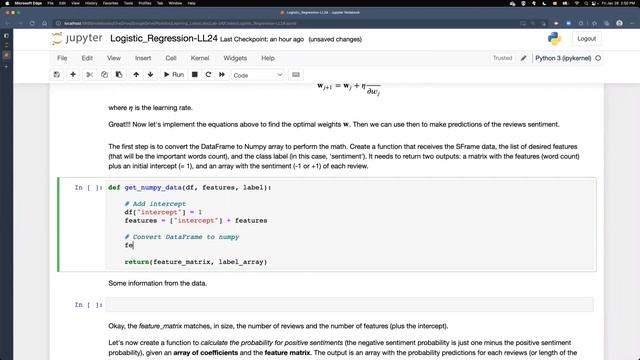Image resolution: width=640 pixels, height=360 pixels.
Task: Open the Cell menu
Action: tap(171, 58)
